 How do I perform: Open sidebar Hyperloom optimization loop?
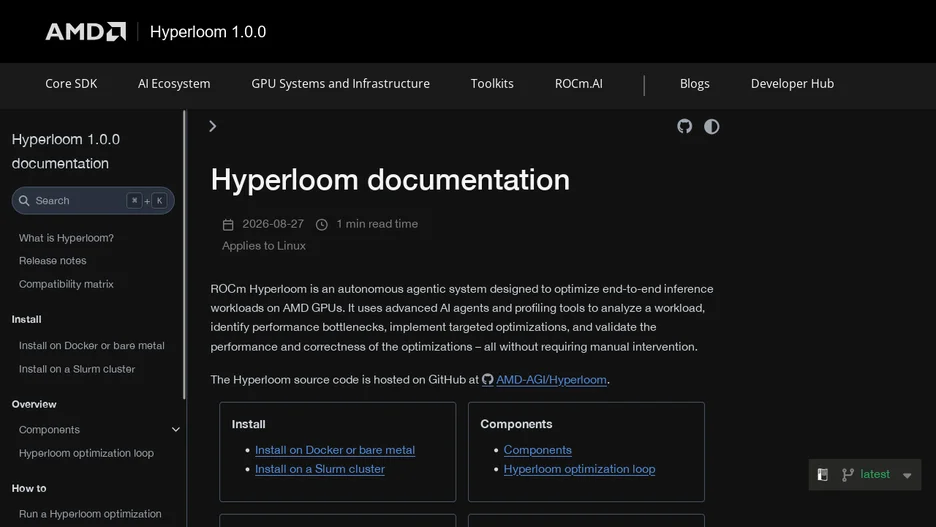point(86,453)
